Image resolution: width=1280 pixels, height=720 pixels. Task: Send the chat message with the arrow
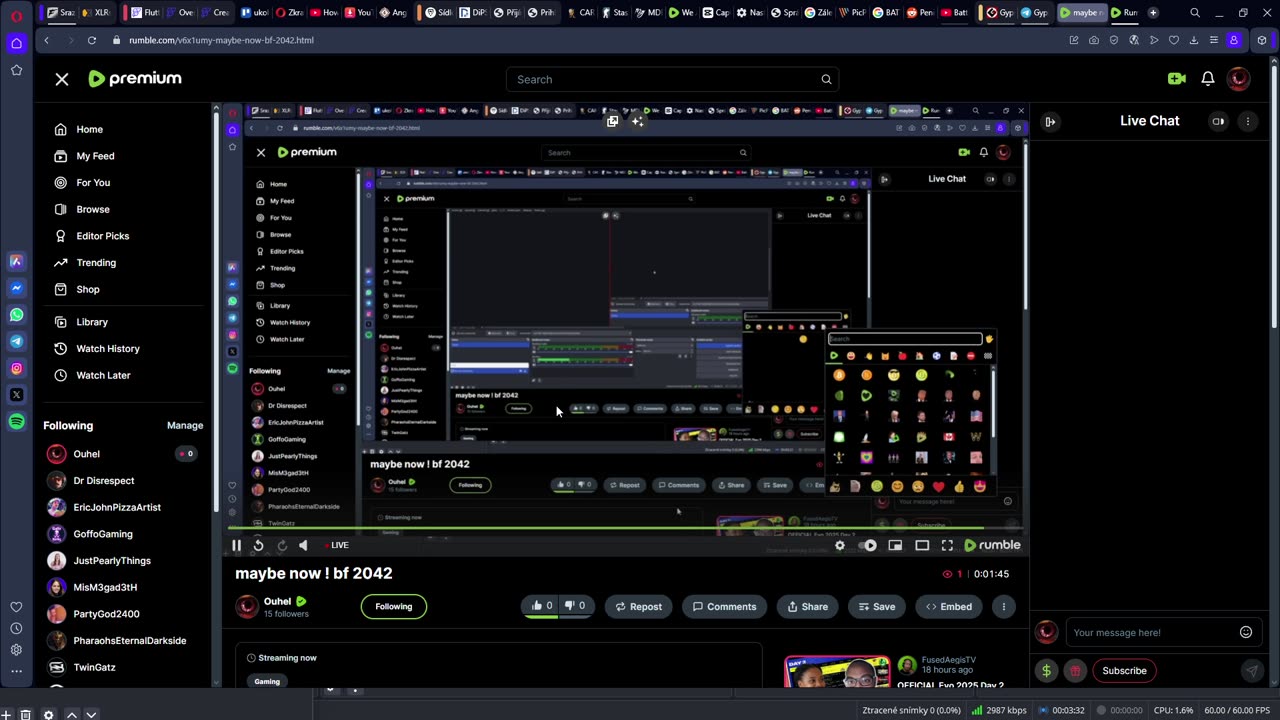coord(1251,671)
